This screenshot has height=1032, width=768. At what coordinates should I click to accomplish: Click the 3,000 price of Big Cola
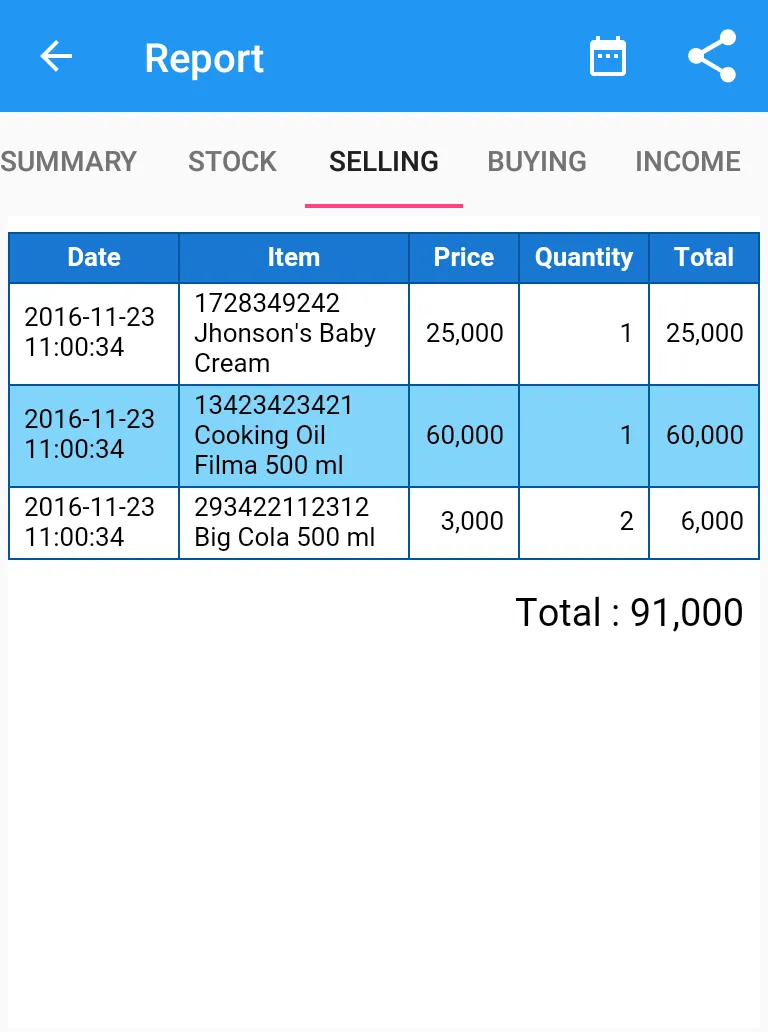point(464,523)
